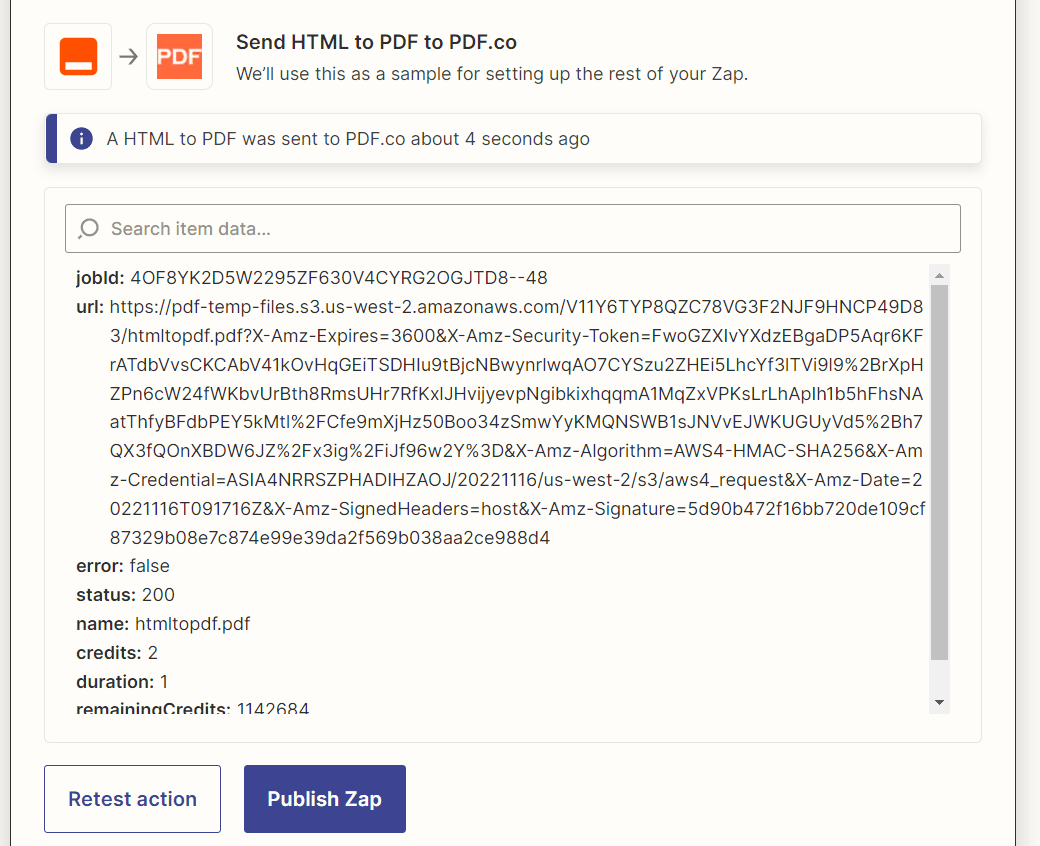Click the magnifying glass search icon
The image size is (1040, 846).
pos(88,228)
